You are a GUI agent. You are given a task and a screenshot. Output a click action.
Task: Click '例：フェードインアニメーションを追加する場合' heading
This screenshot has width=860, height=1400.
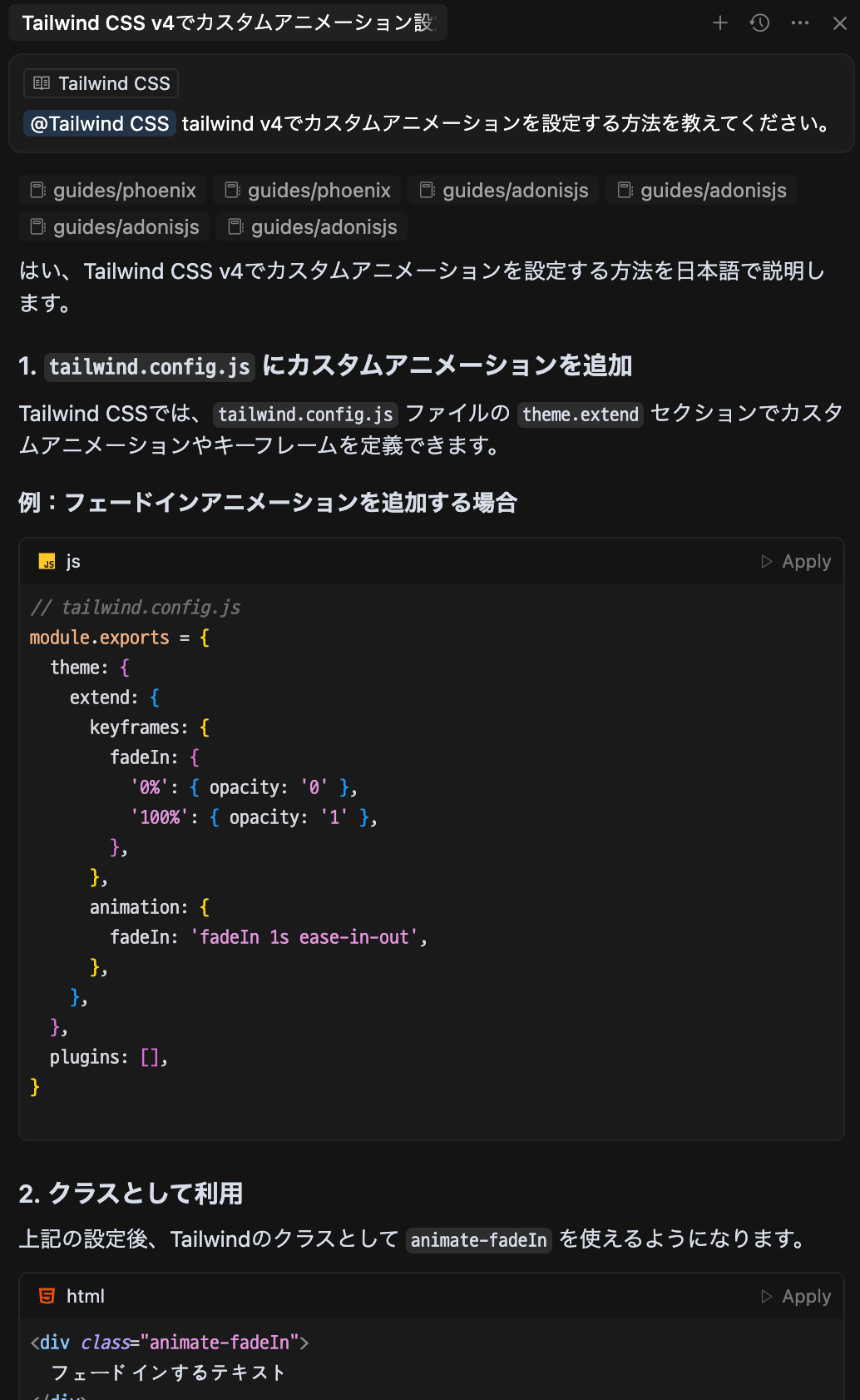coord(268,502)
